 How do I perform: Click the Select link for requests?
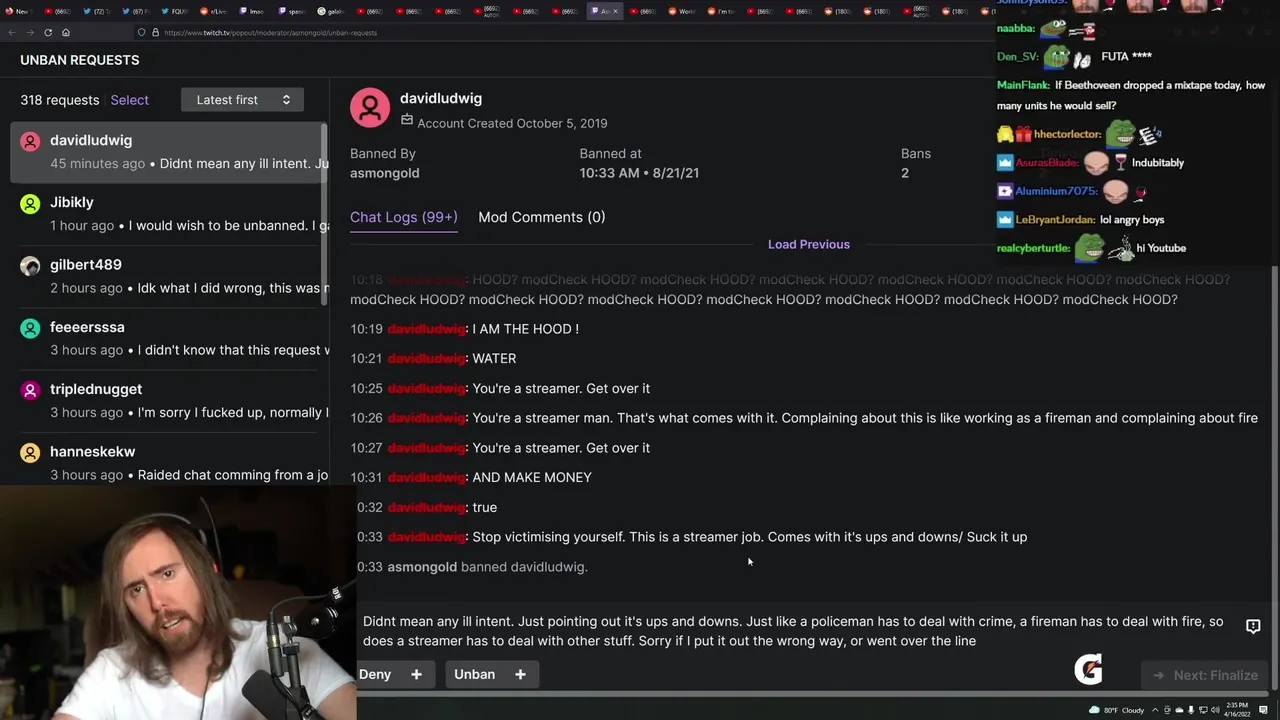129,100
